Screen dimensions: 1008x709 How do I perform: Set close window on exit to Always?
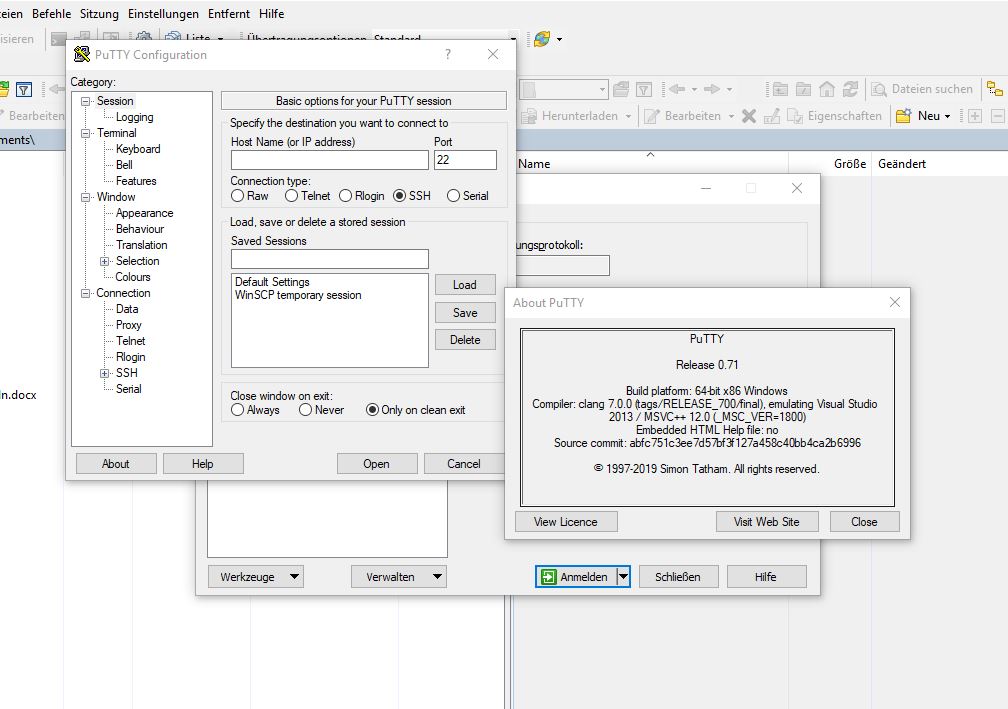[x=237, y=410]
